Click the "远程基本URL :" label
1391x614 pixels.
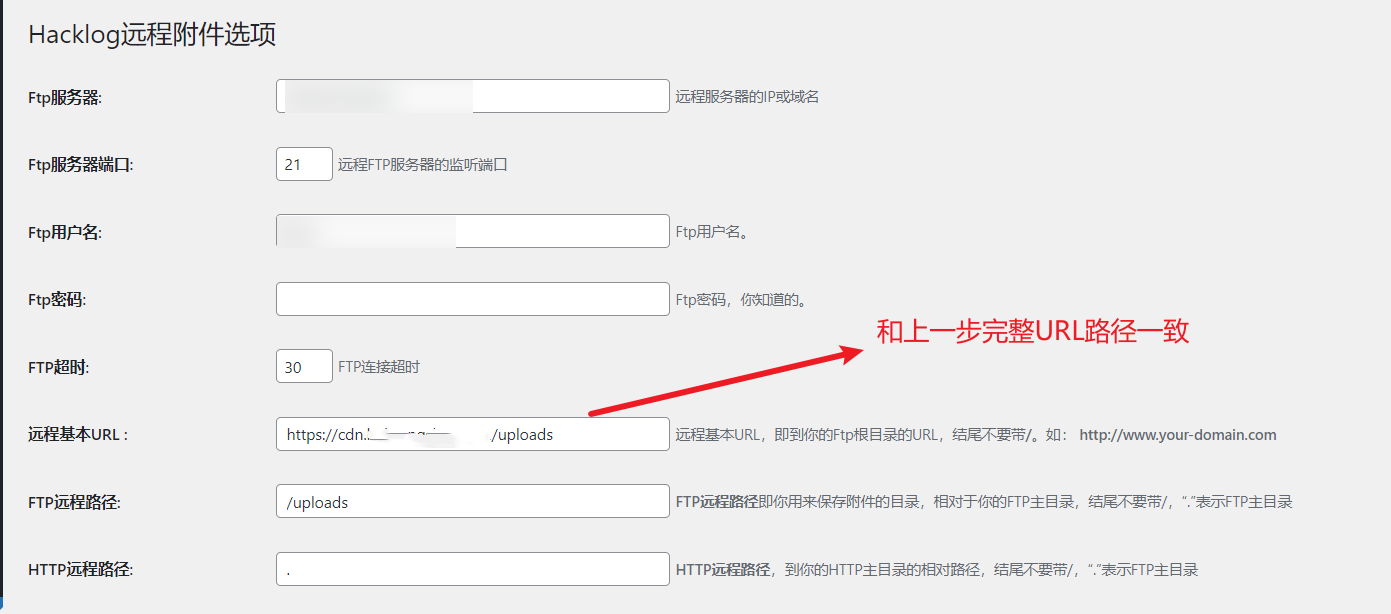pyautogui.click(x=78, y=435)
